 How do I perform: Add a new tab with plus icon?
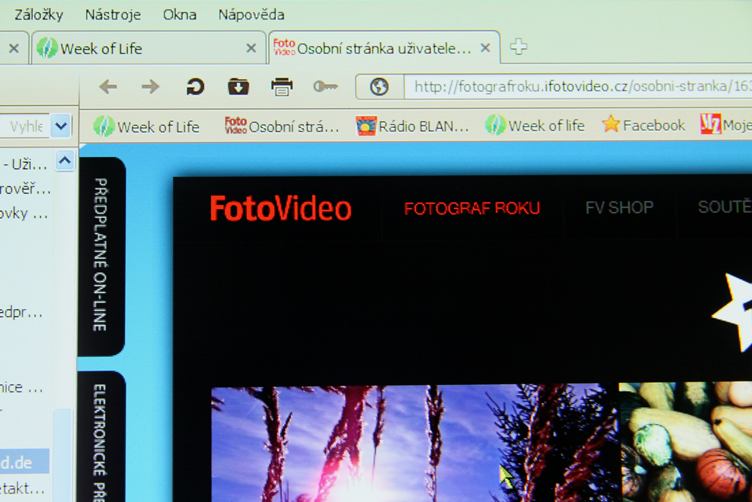point(518,47)
